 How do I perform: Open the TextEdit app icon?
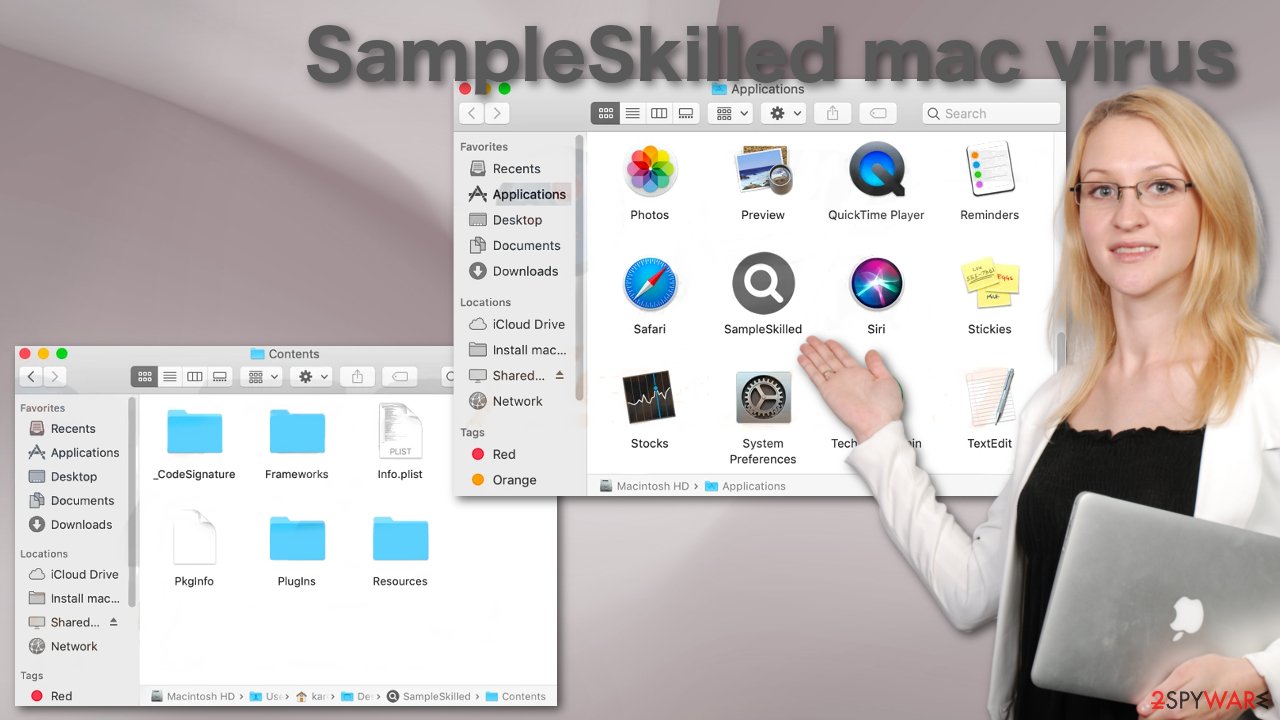click(x=990, y=398)
